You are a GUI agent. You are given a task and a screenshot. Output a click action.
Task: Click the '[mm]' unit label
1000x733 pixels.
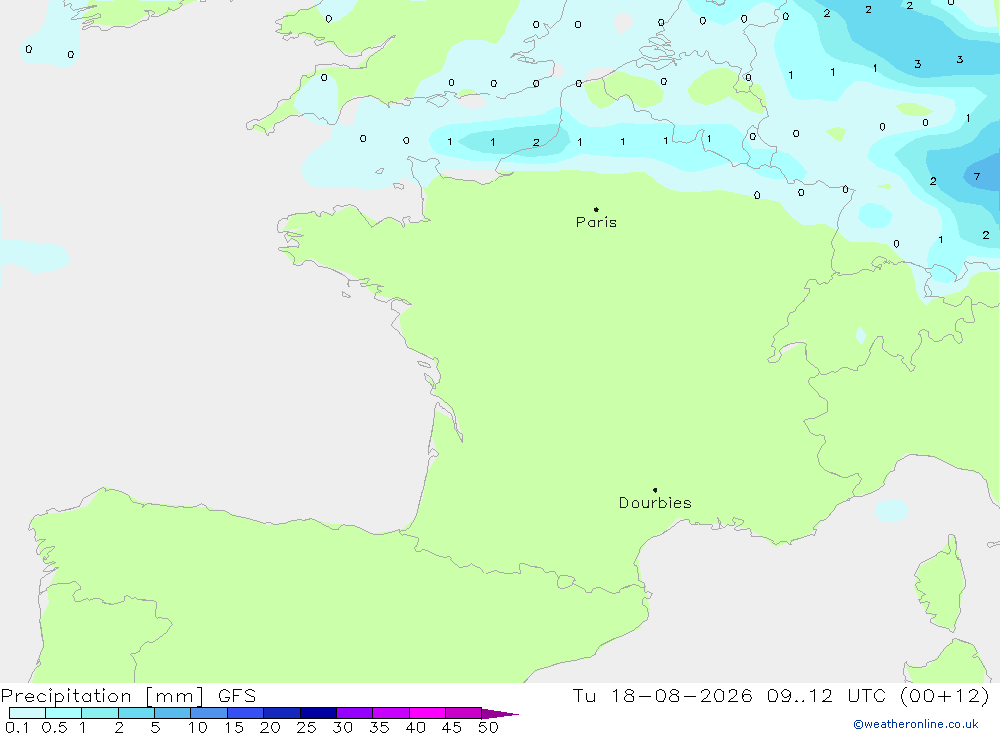coord(175,696)
